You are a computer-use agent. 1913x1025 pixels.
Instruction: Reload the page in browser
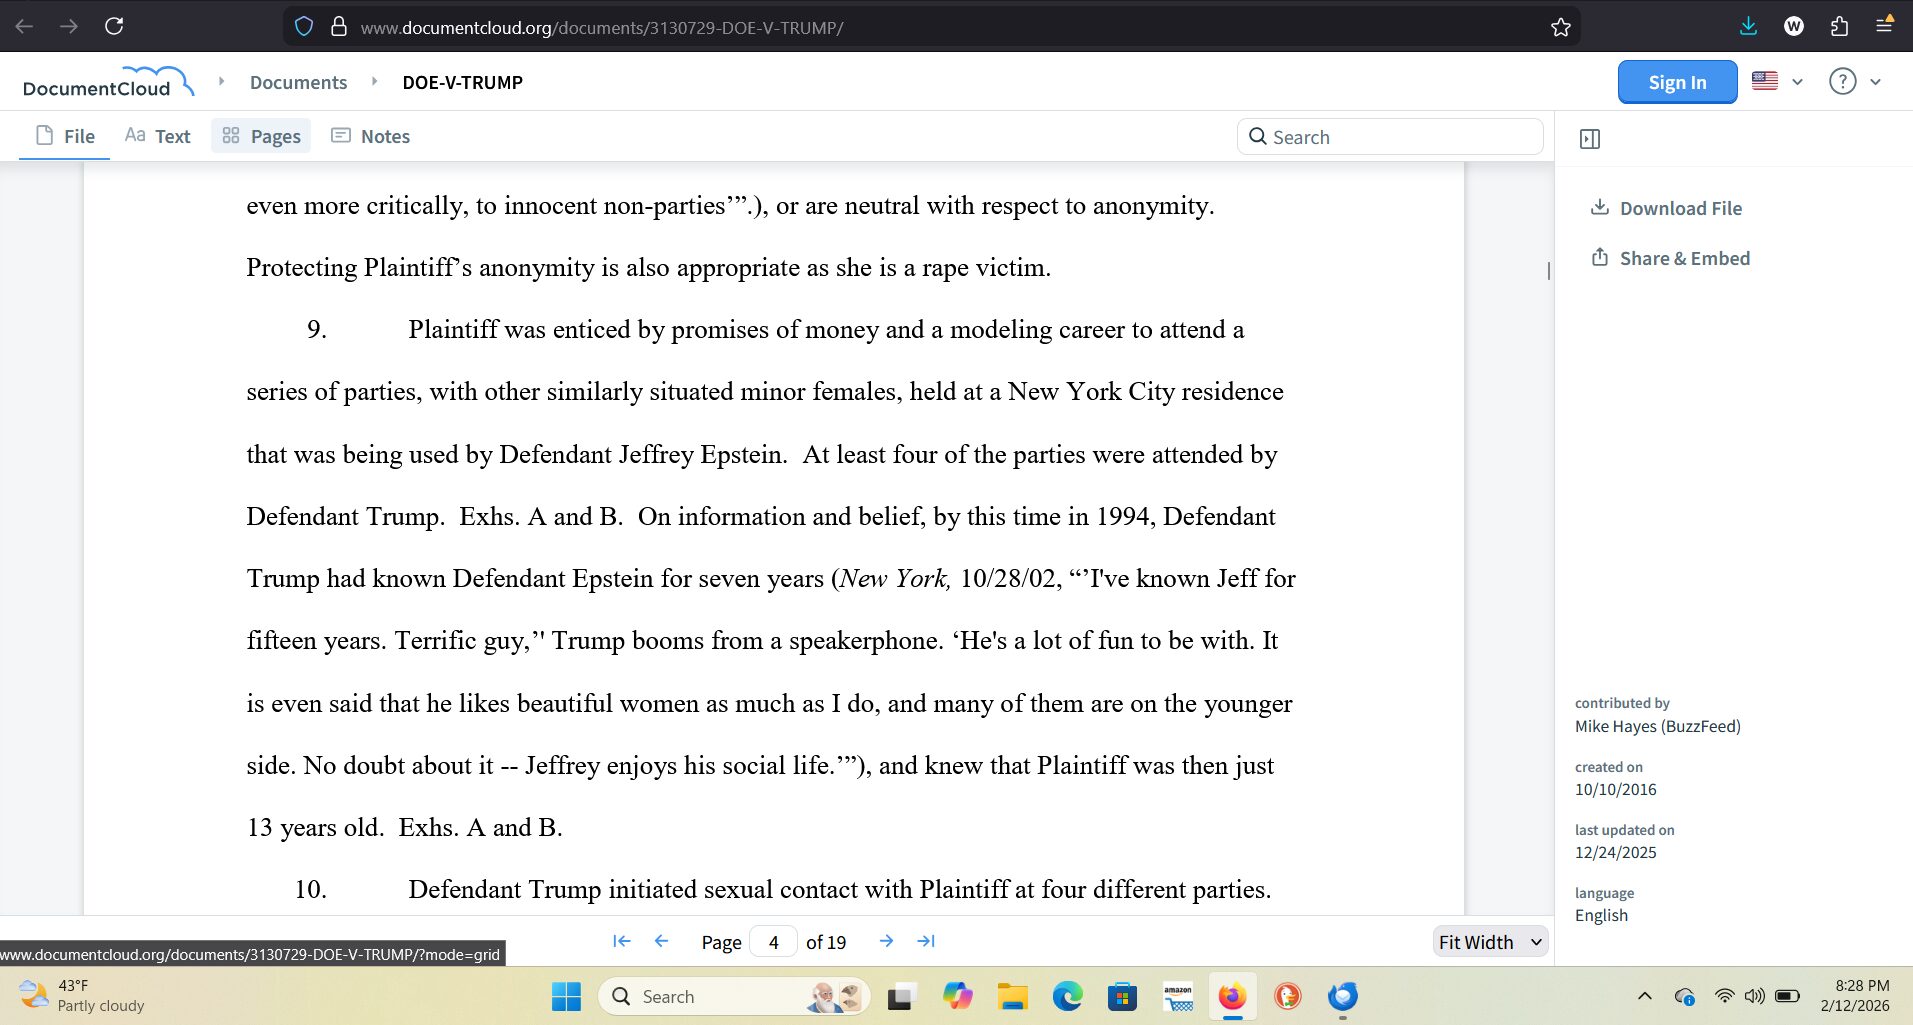point(114,26)
